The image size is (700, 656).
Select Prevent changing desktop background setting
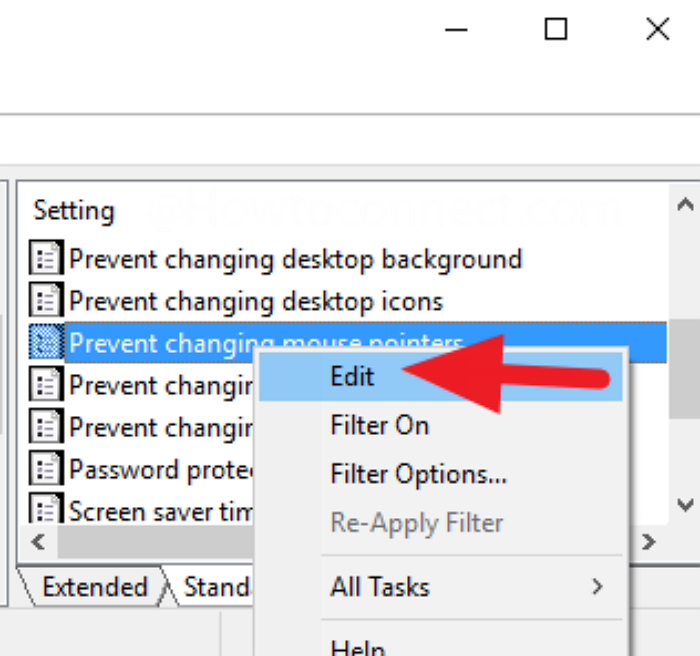[x=295, y=260]
